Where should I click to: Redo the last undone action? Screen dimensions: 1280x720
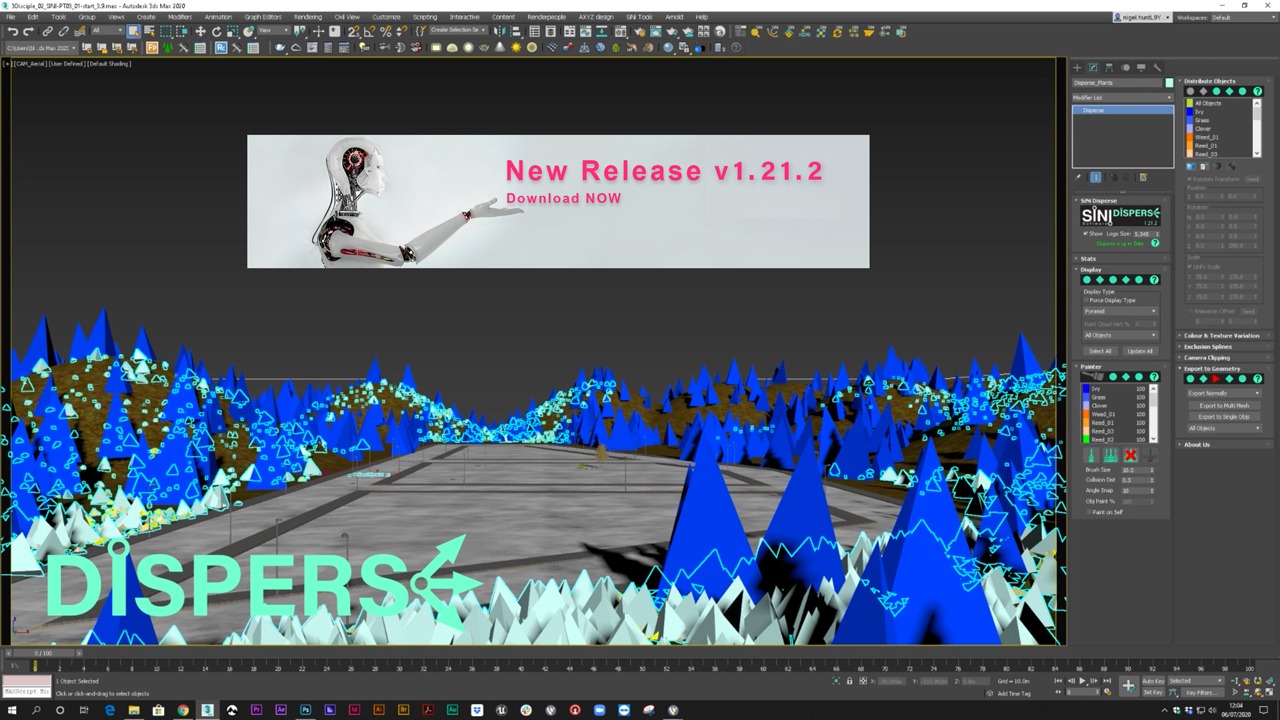(x=29, y=32)
